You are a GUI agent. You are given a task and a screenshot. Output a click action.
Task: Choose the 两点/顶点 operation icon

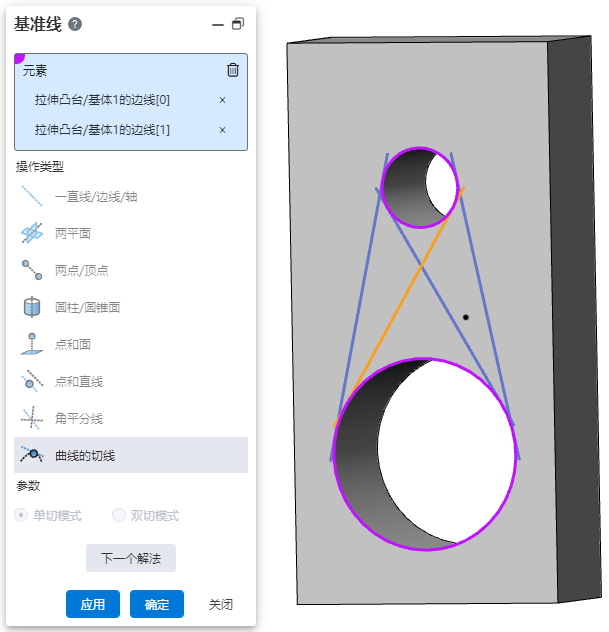32,270
